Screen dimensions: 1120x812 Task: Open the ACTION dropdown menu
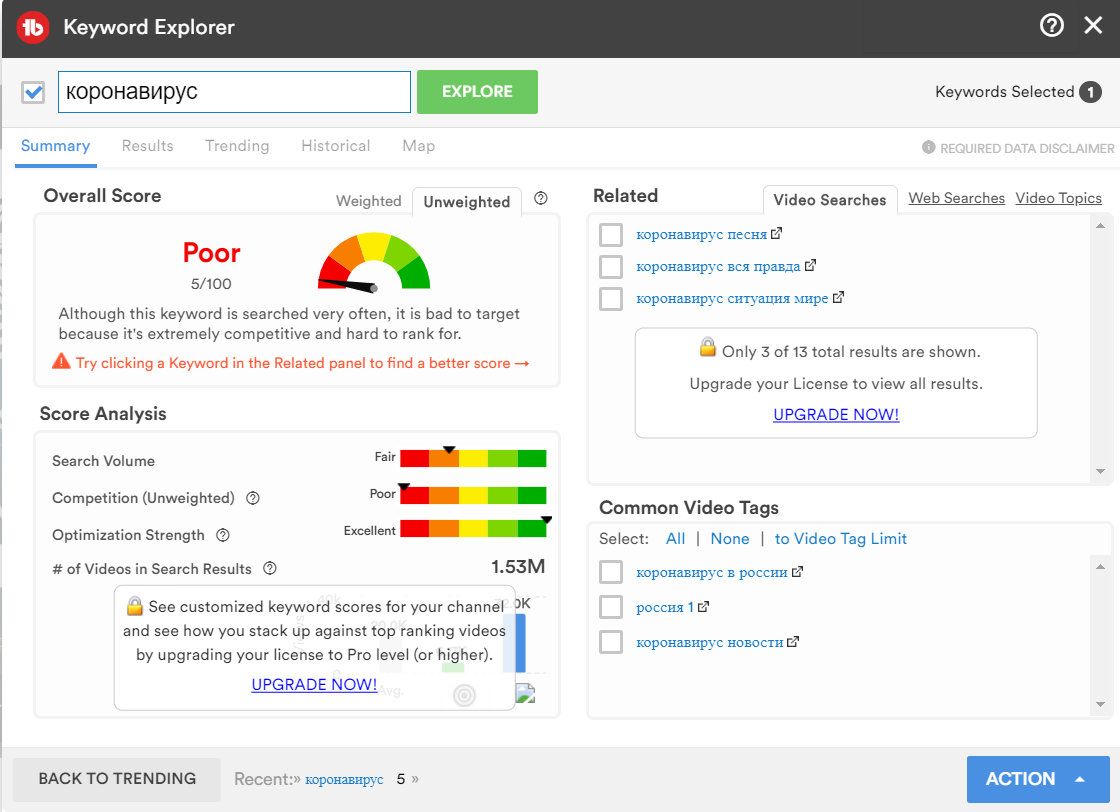pos(1037,779)
